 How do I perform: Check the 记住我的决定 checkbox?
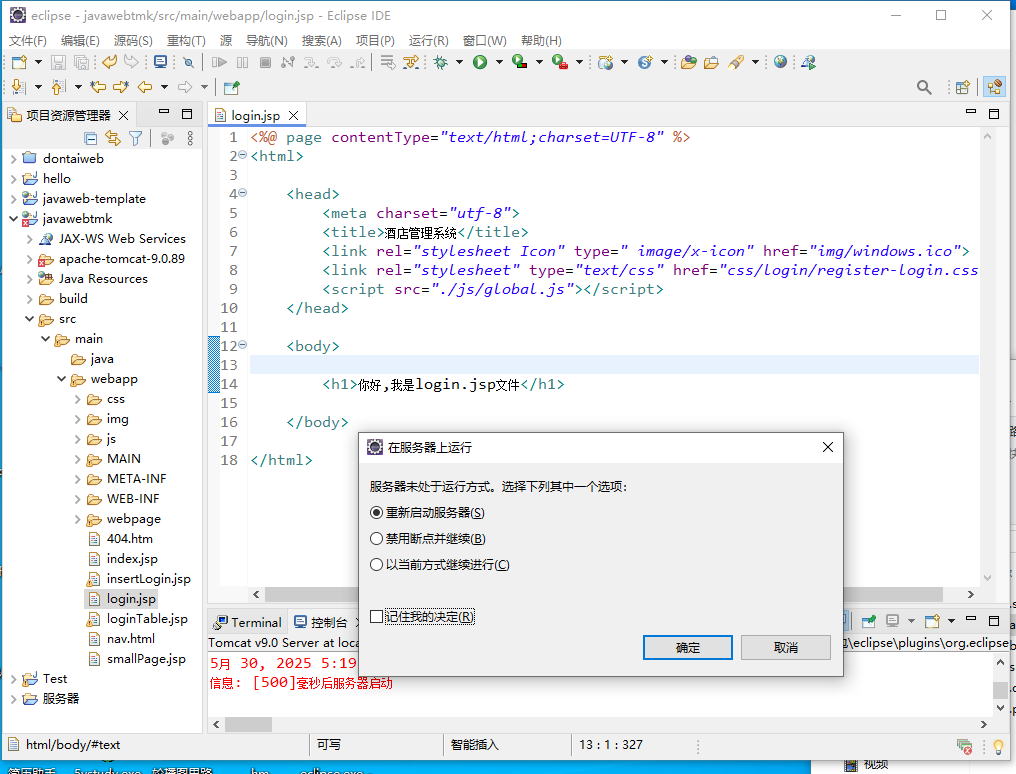(x=376, y=617)
